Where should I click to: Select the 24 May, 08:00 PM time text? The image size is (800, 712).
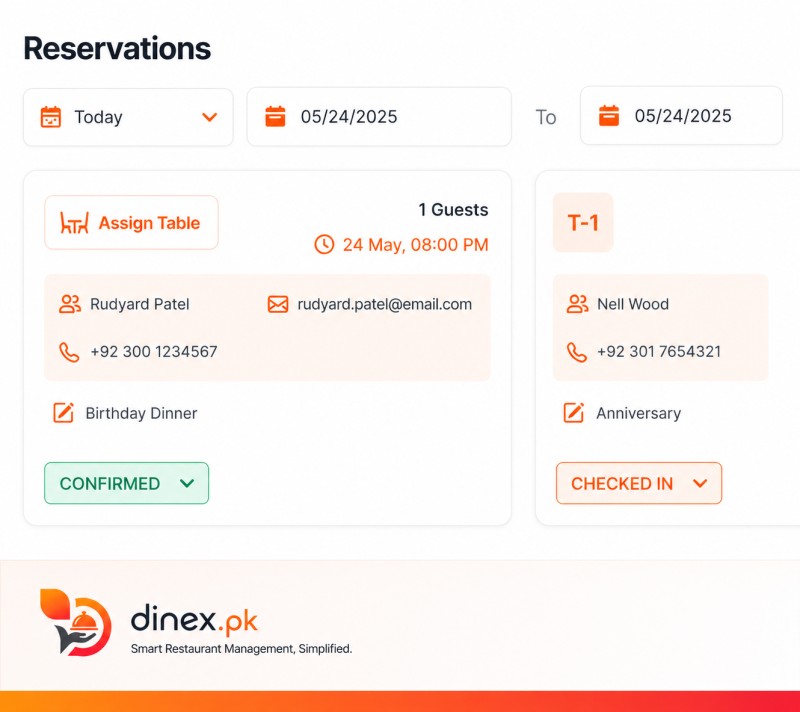pyautogui.click(x=415, y=245)
